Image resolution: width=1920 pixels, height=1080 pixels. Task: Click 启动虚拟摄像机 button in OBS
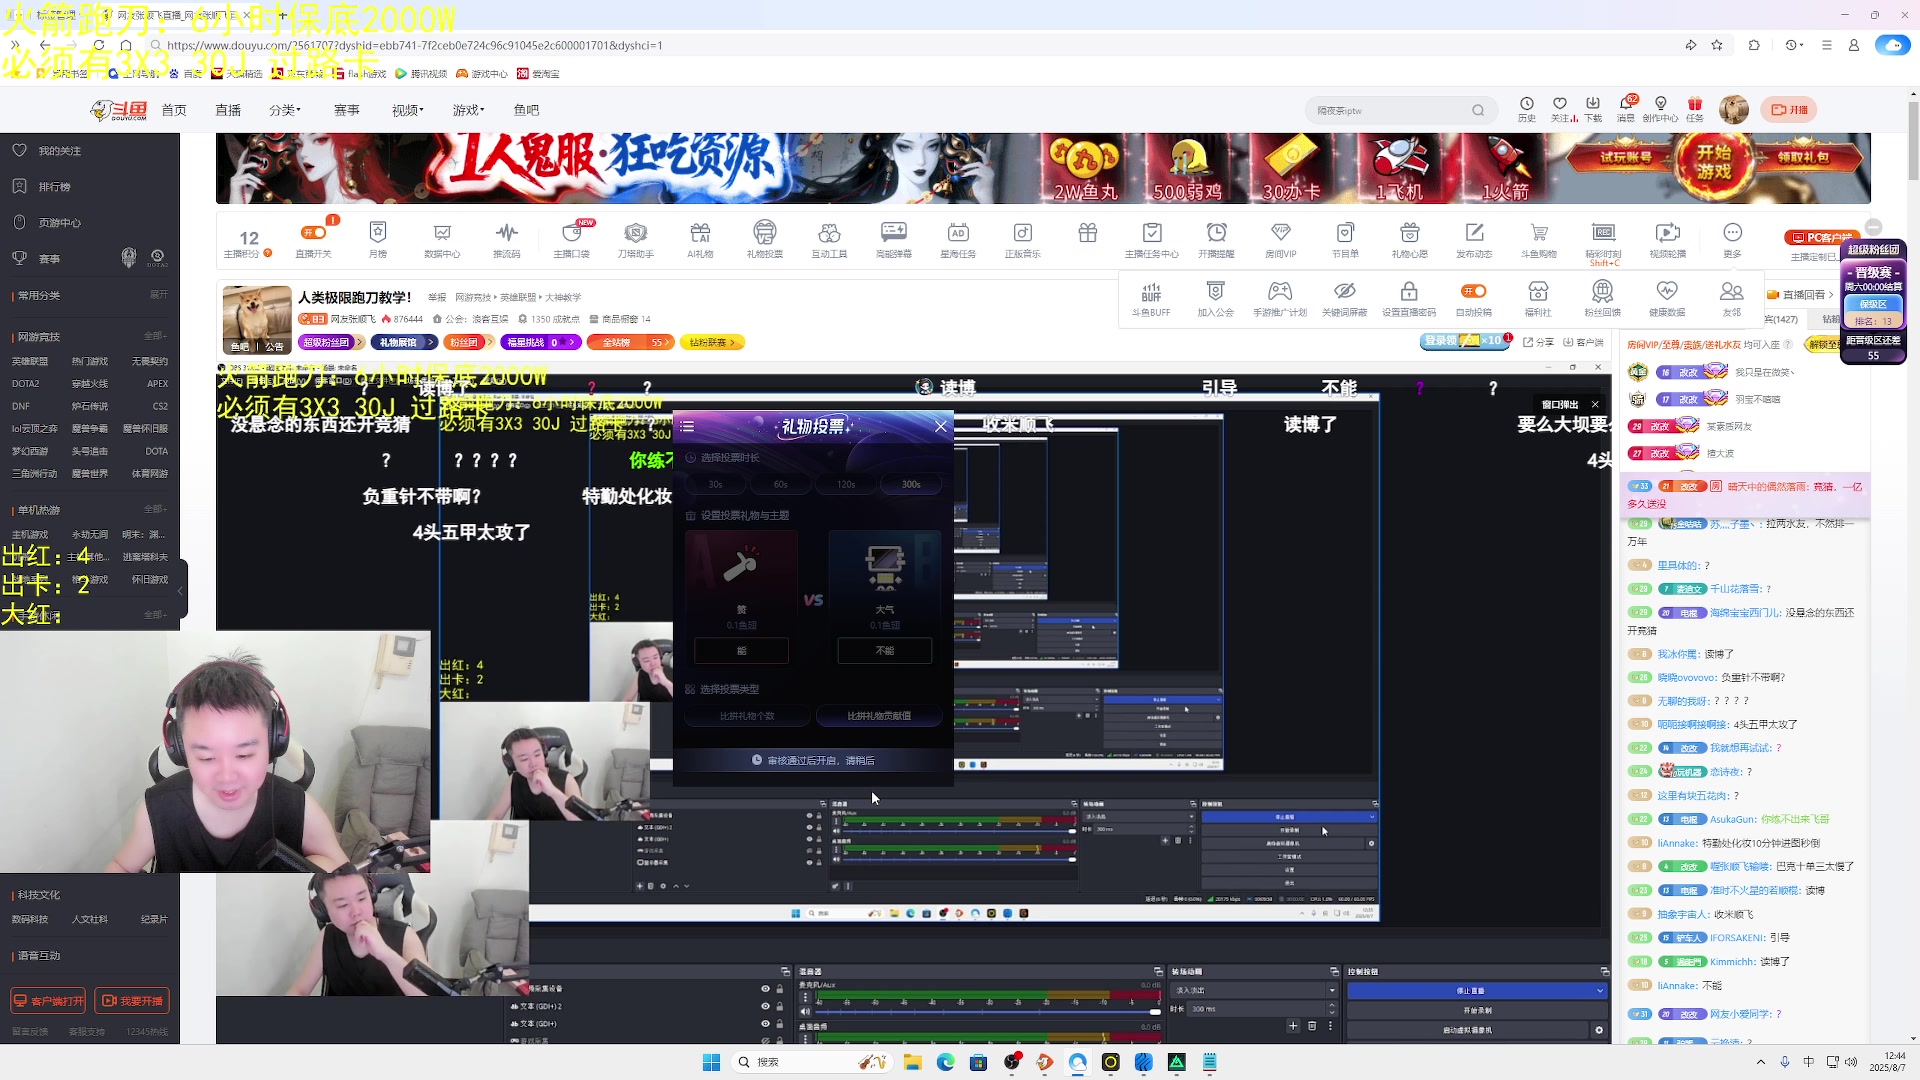[x=1467, y=1030]
